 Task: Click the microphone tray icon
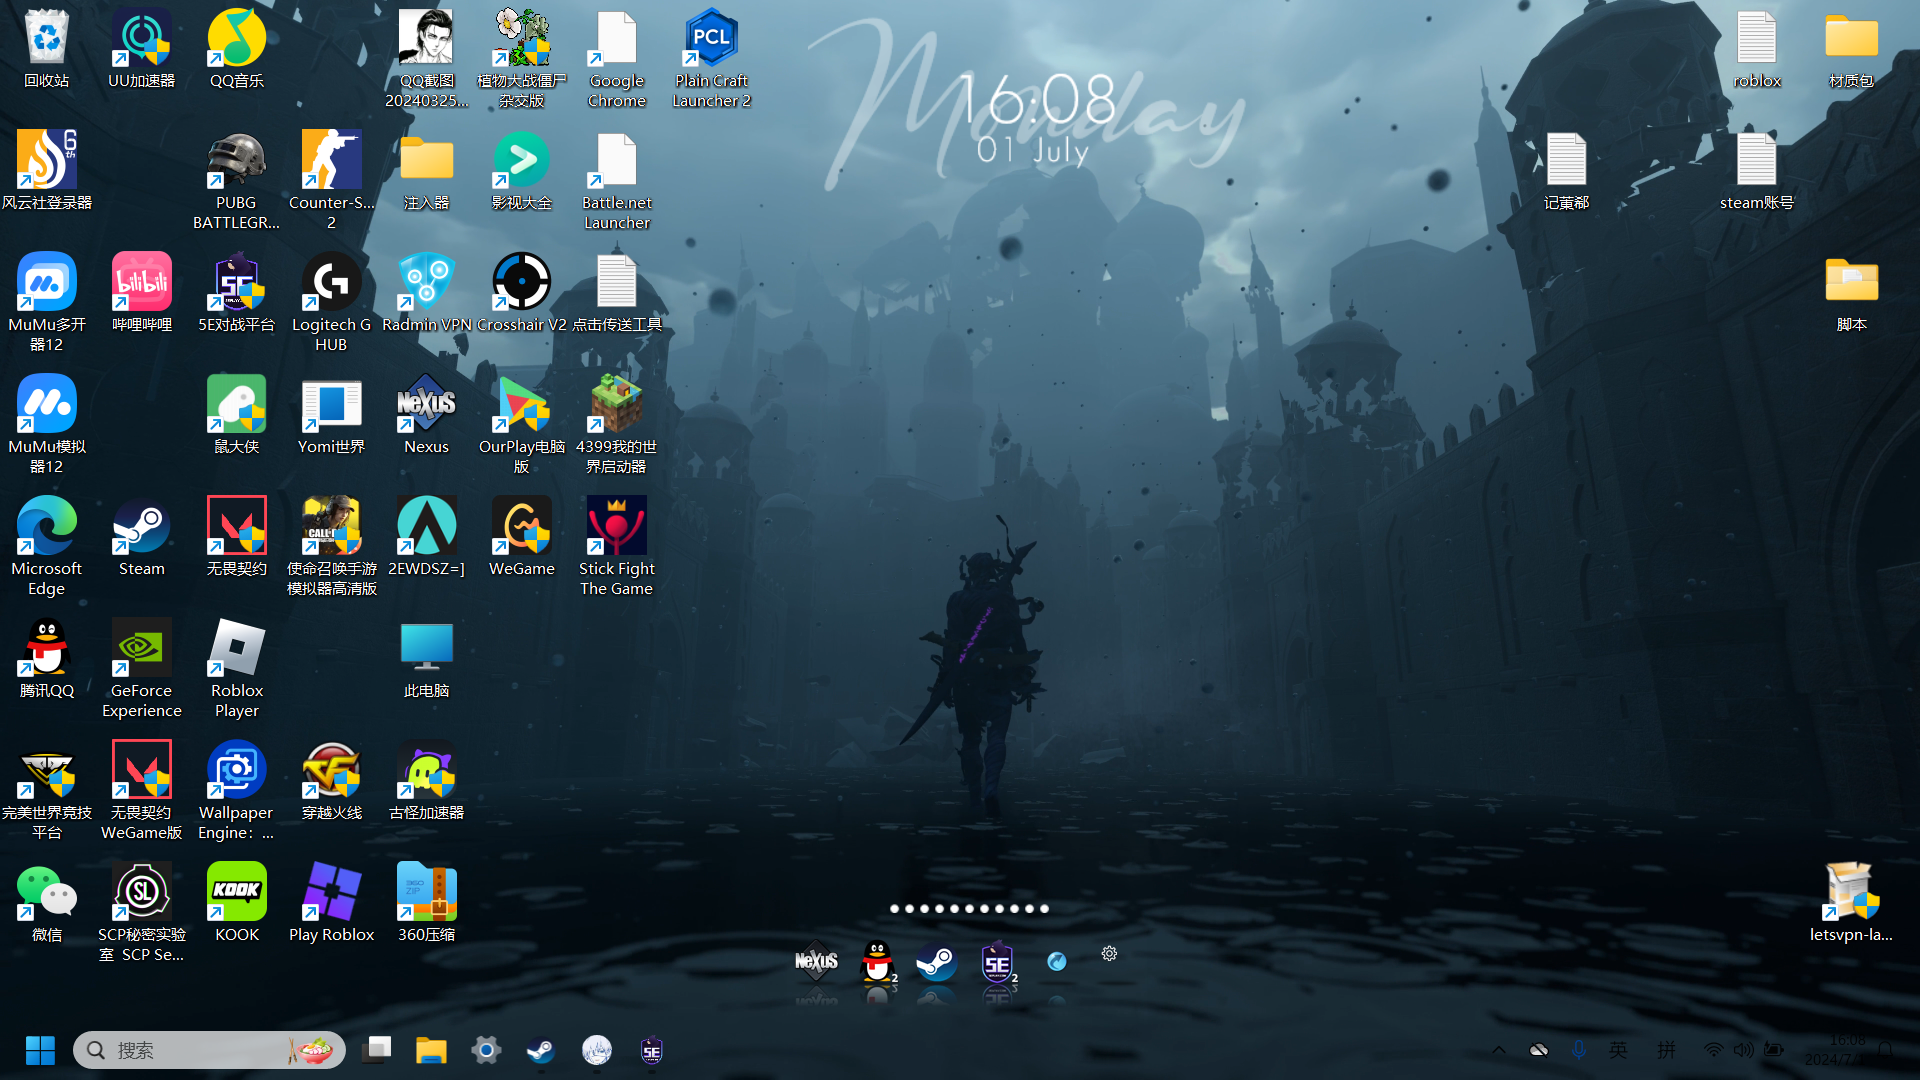[x=1579, y=1050]
